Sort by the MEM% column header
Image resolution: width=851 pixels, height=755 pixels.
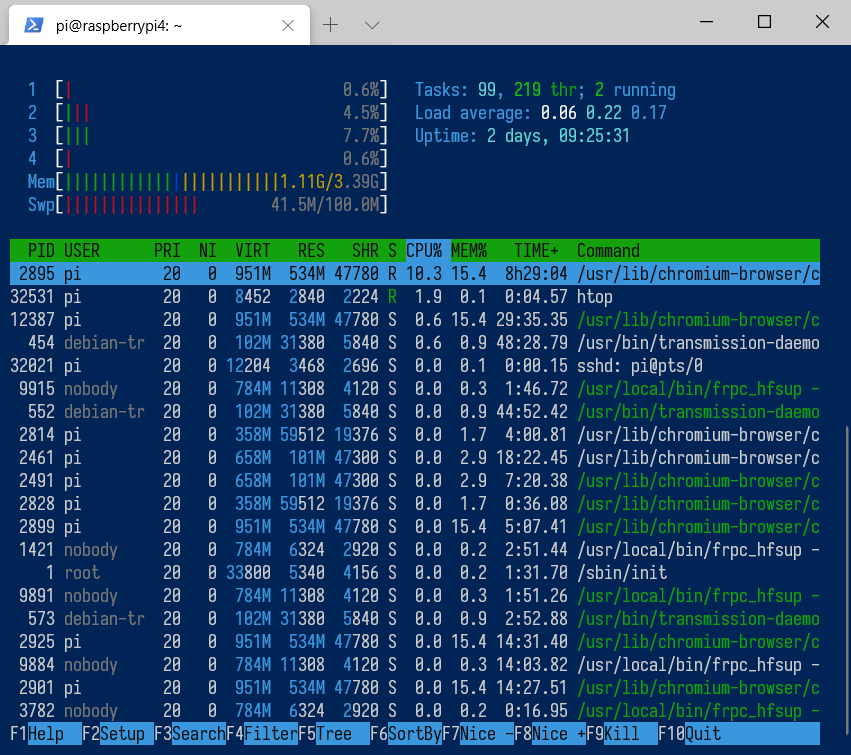(x=469, y=251)
